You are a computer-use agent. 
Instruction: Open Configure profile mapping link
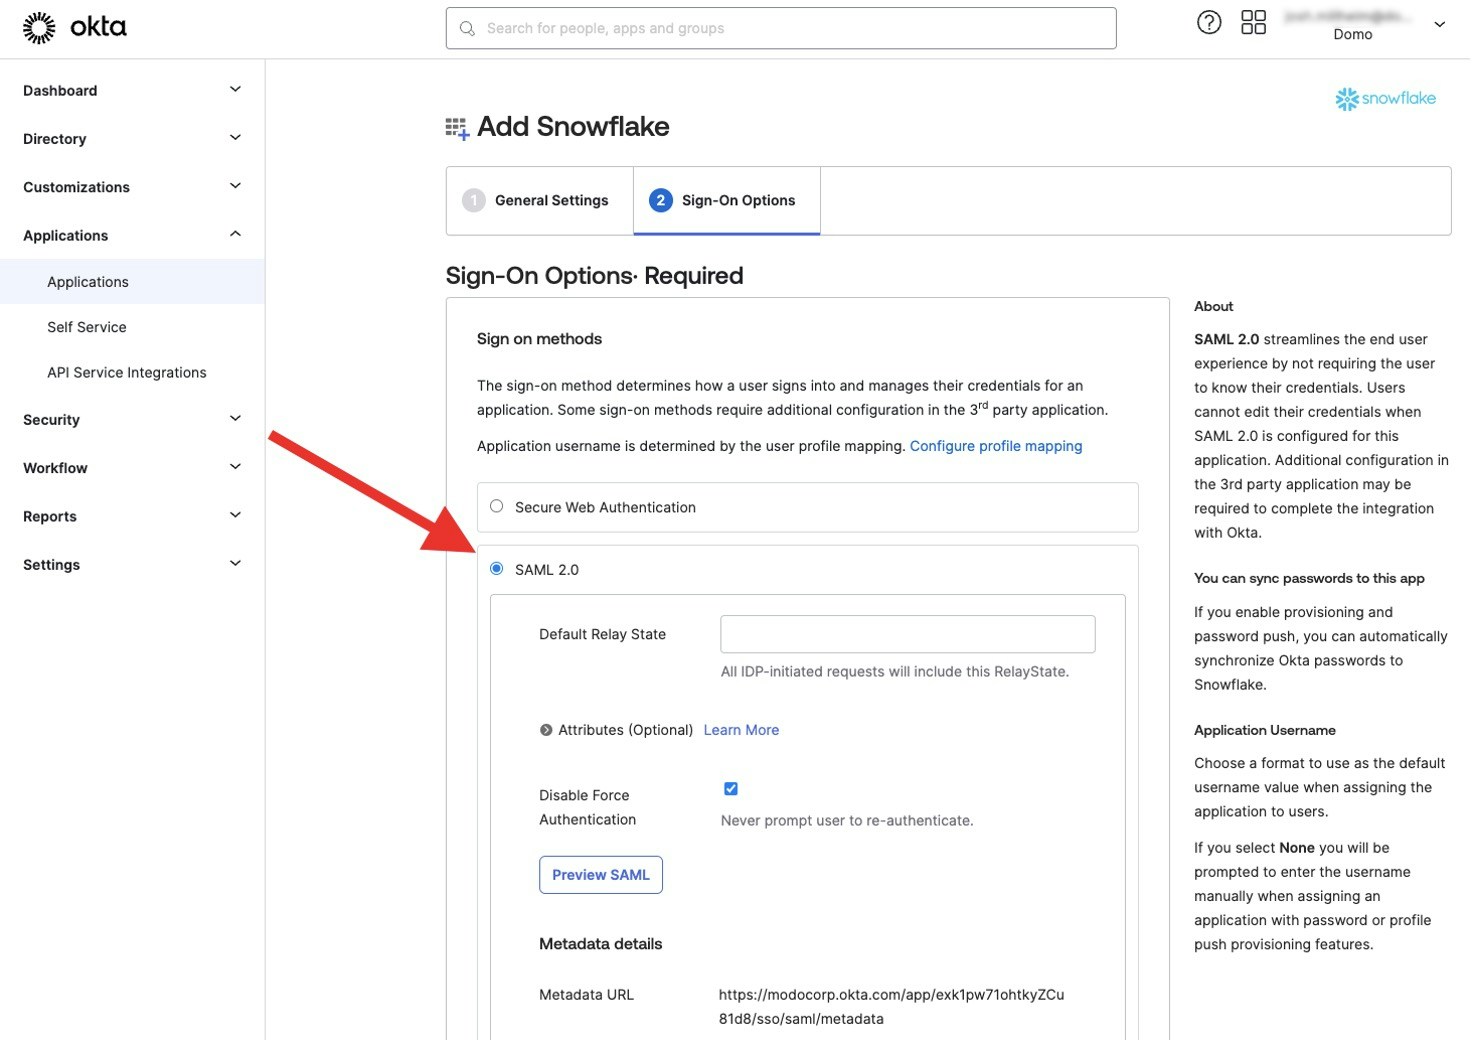996,446
